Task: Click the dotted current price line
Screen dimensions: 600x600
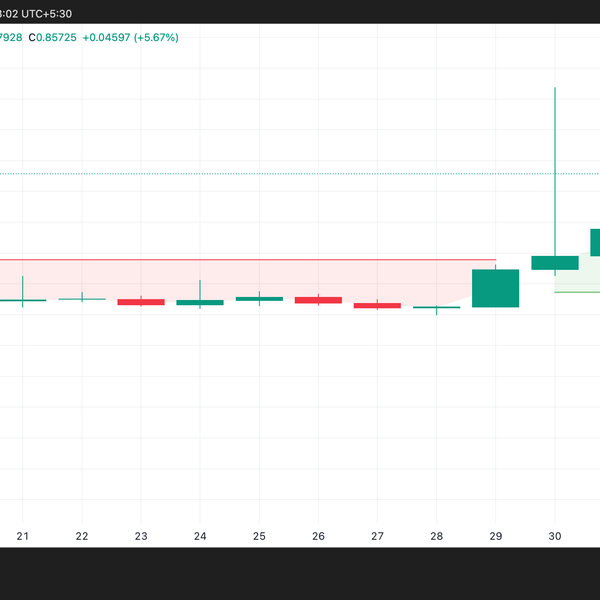Action: 300,174
